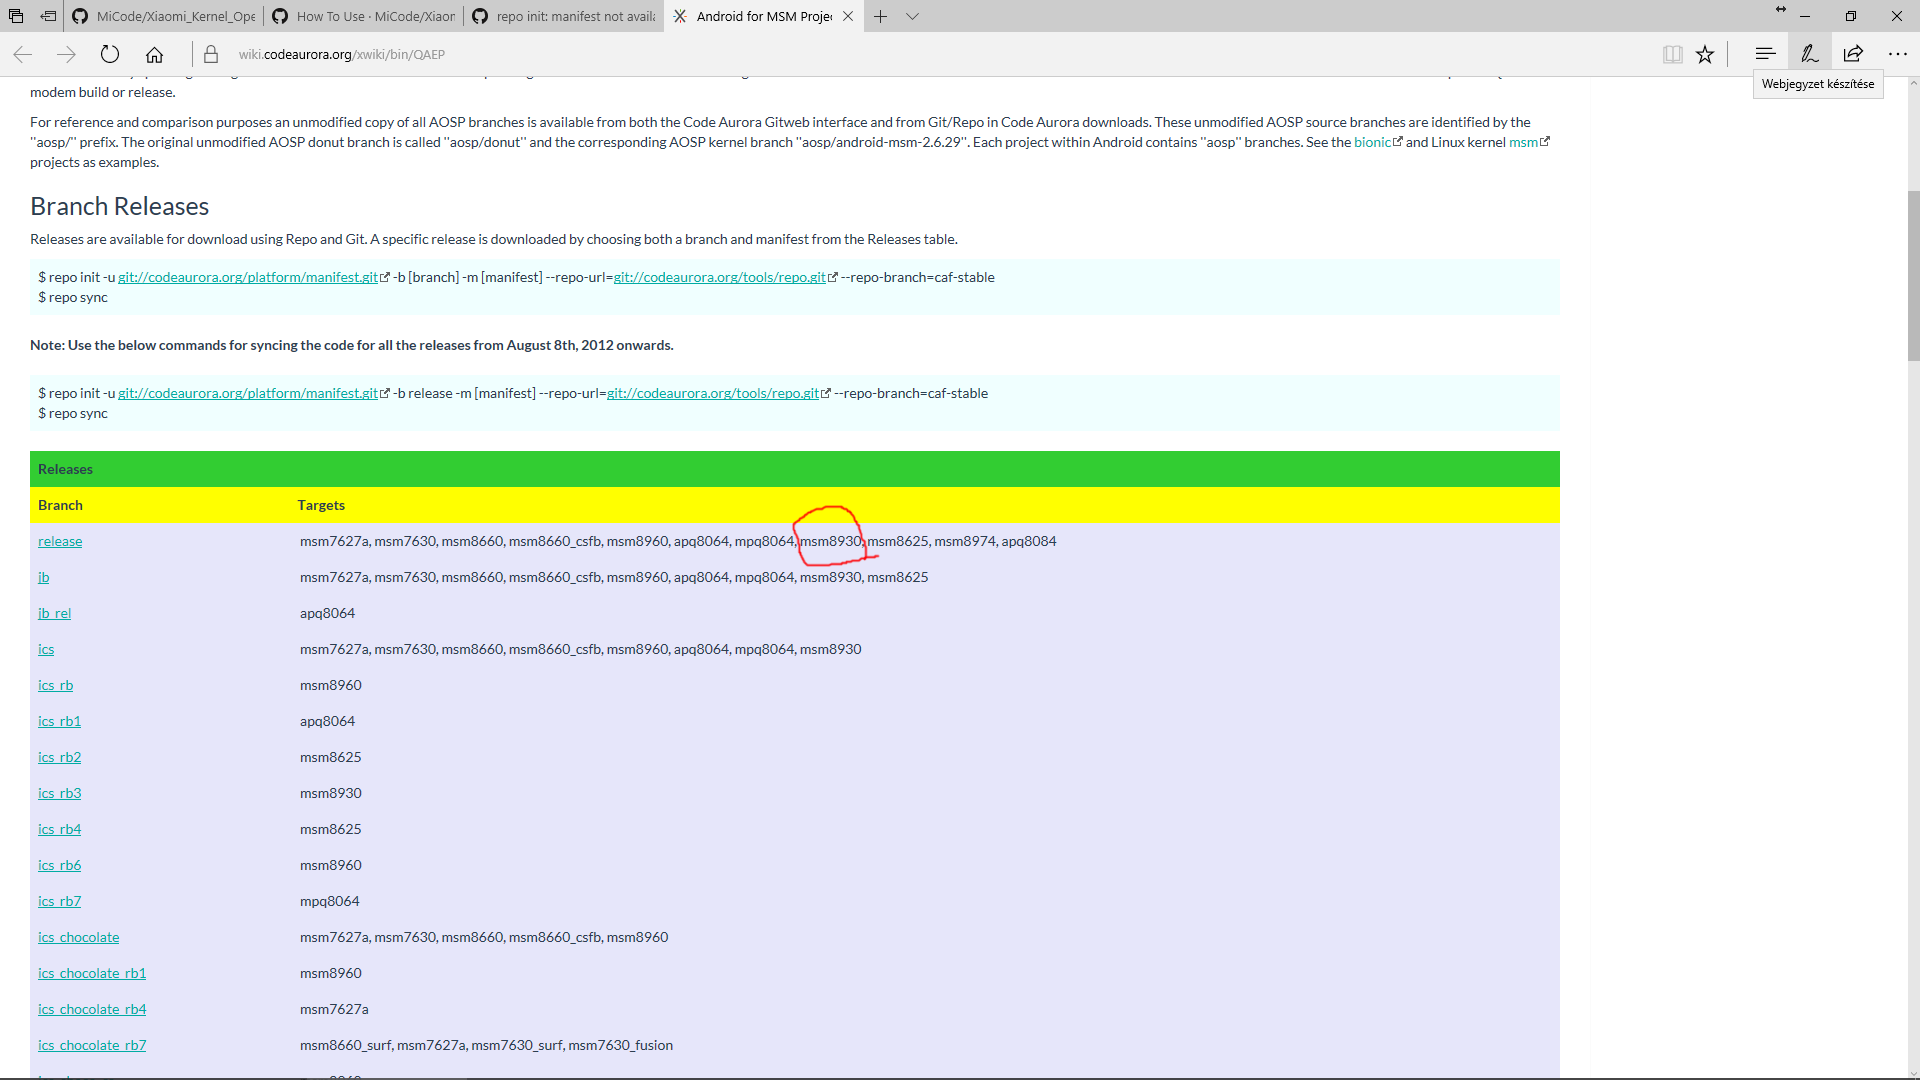Reload the current wiki page
Image resolution: width=1920 pixels, height=1080 pixels.
click(x=110, y=54)
